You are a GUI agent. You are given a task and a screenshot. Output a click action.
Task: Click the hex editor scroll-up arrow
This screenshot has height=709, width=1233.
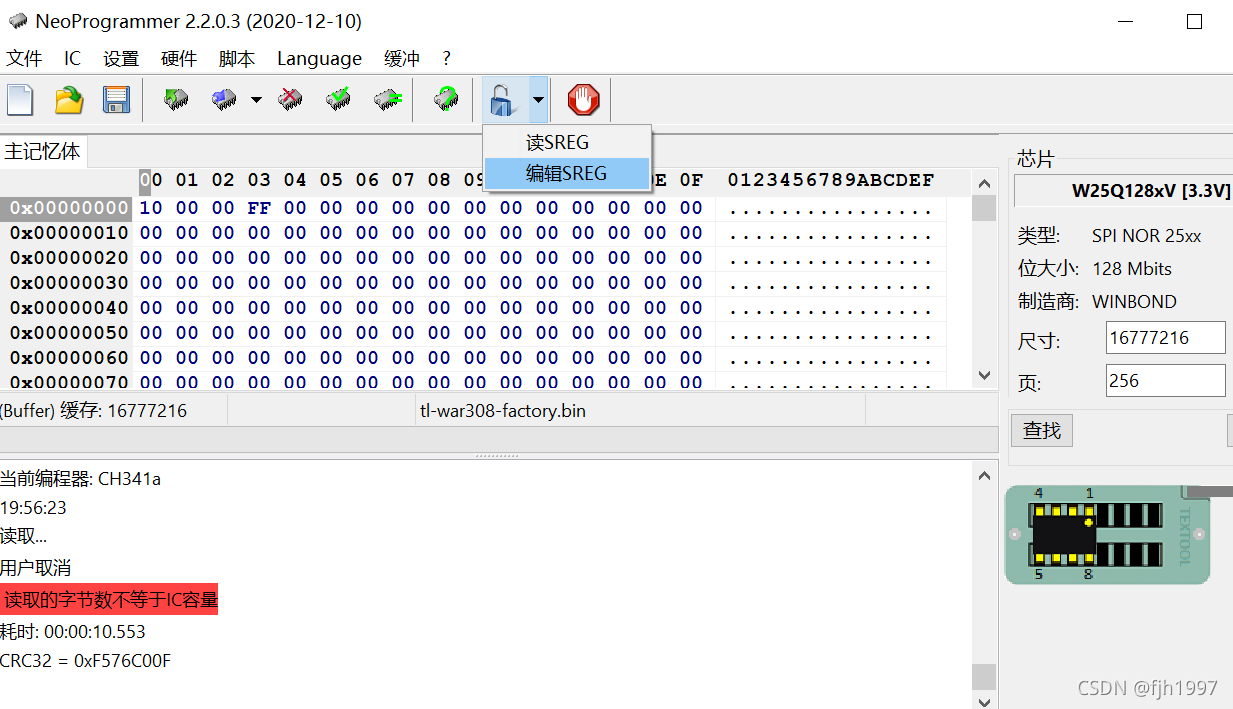point(984,183)
